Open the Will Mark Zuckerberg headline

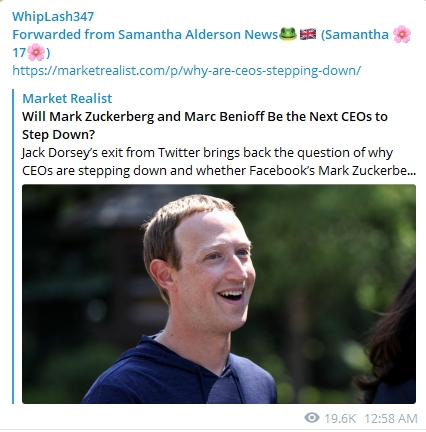coord(205,125)
